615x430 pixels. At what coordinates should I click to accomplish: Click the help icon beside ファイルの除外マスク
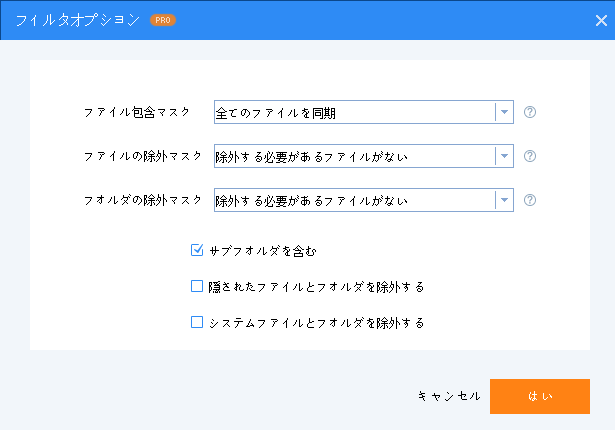(x=530, y=156)
